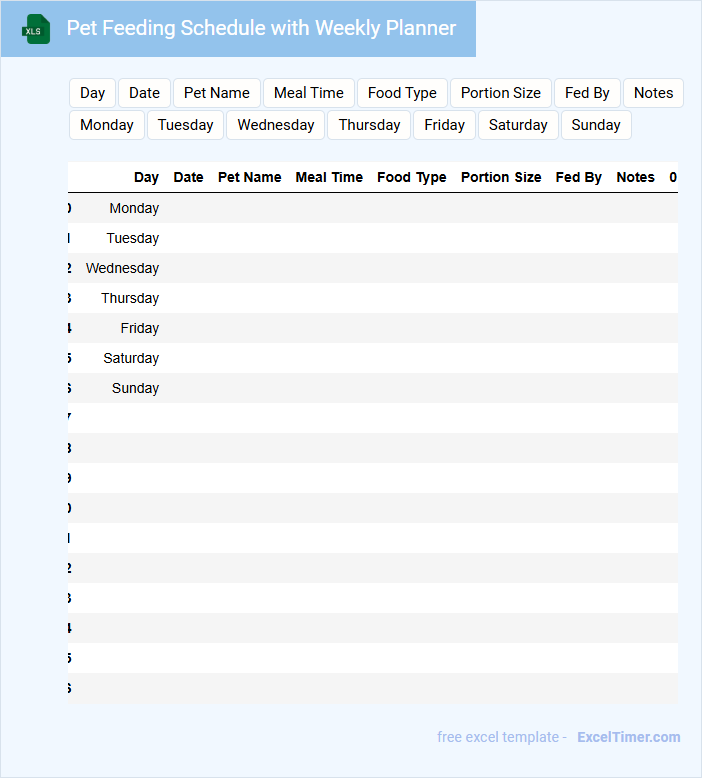Viewport: 702px width, 778px height.
Task: Click the Fed By column header
Action: tap(578, 177)
